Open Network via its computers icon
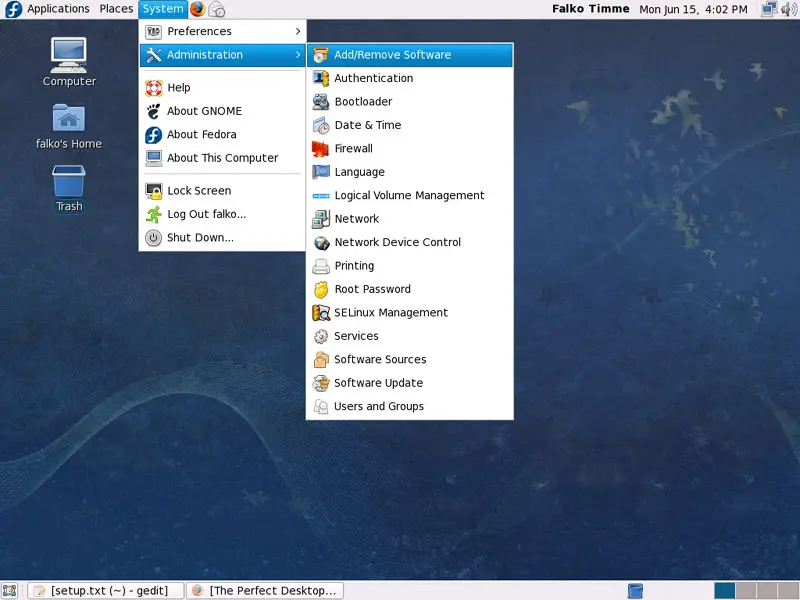This screenshot has width=800, height=600. click(x=321, y=219)
